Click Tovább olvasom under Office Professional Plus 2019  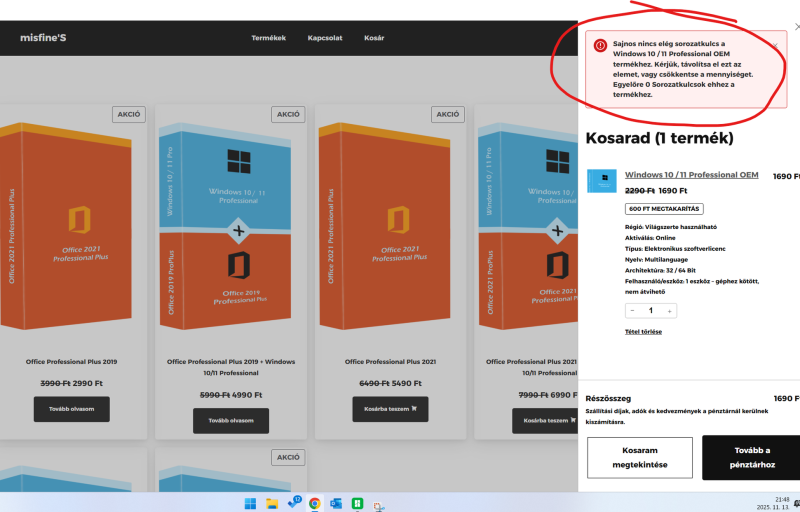(x=71, y=409)
